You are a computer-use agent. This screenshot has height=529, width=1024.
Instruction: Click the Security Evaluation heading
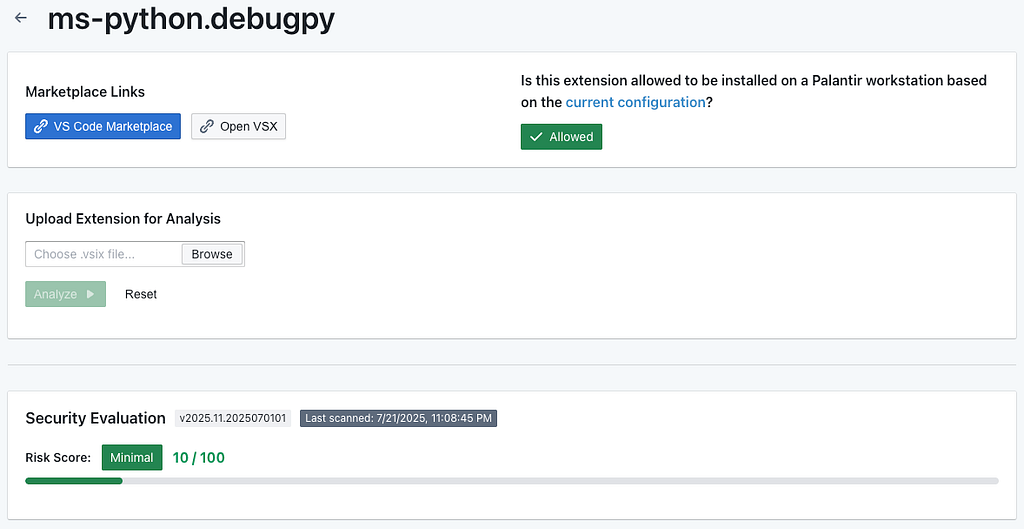point(95,418)
